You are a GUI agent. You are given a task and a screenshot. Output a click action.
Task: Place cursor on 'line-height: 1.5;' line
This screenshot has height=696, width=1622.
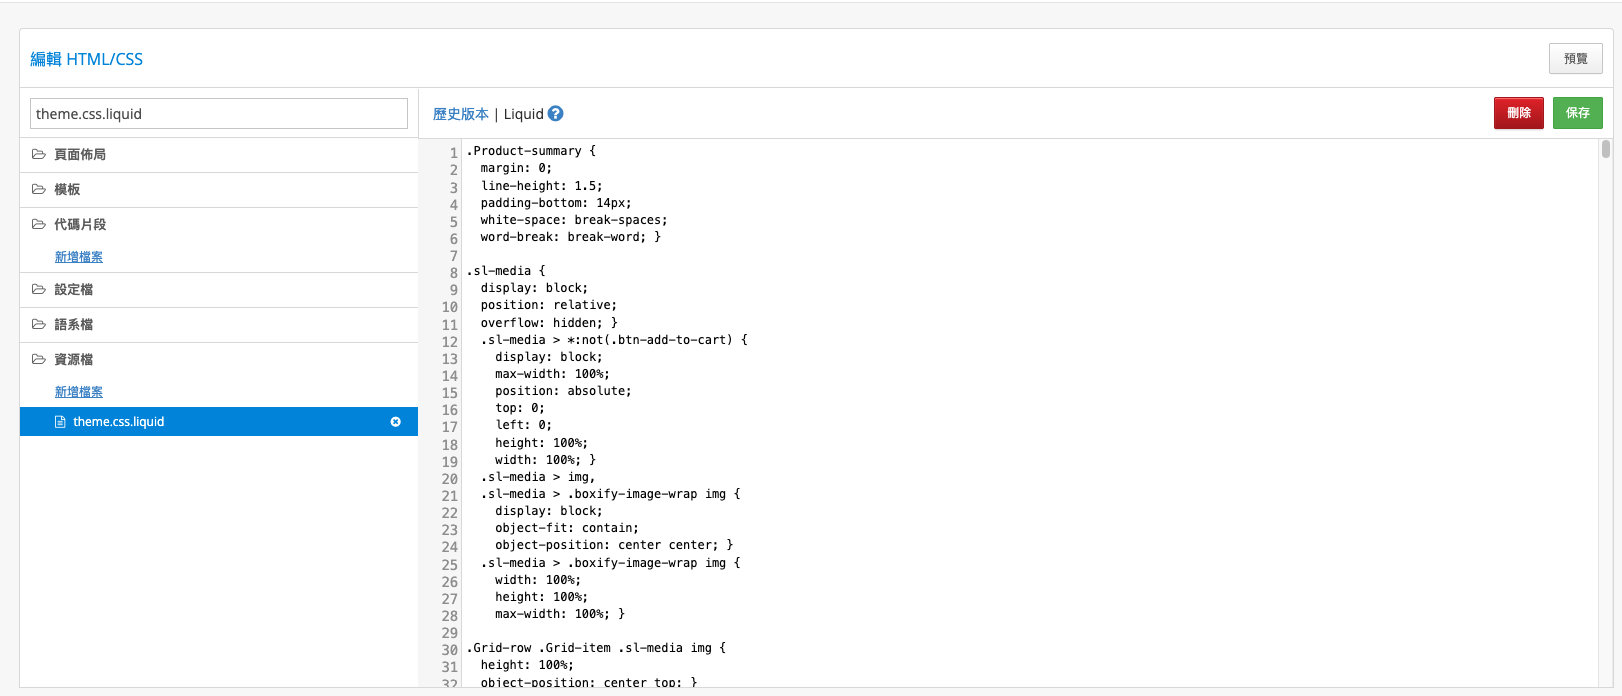tap(542, 186)
